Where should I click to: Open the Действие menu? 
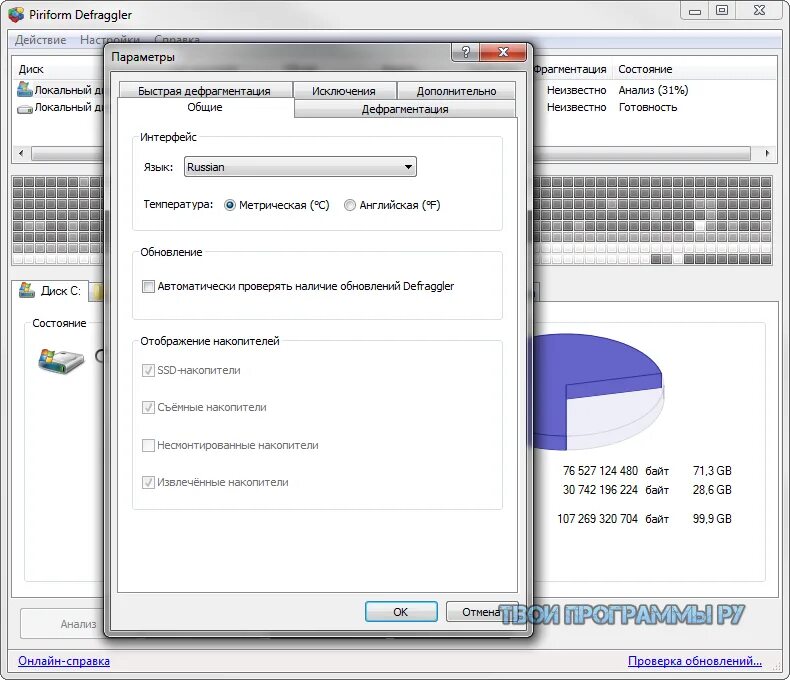click(x=41, y=40)
